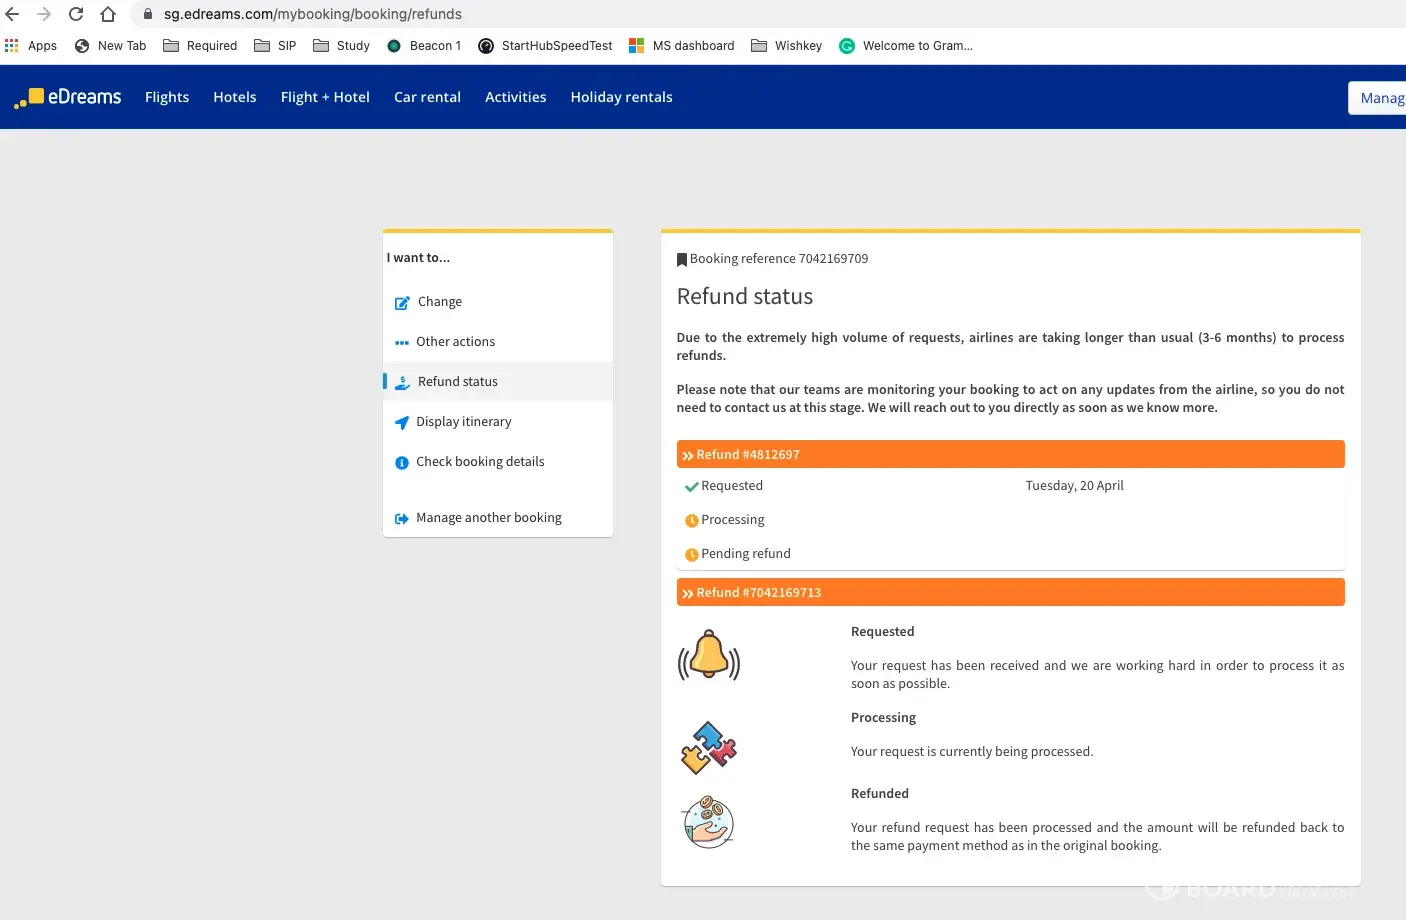Collapse the Refund #4812697 header
This screenshot has height=920, width=1406.
coord(1010,455)
